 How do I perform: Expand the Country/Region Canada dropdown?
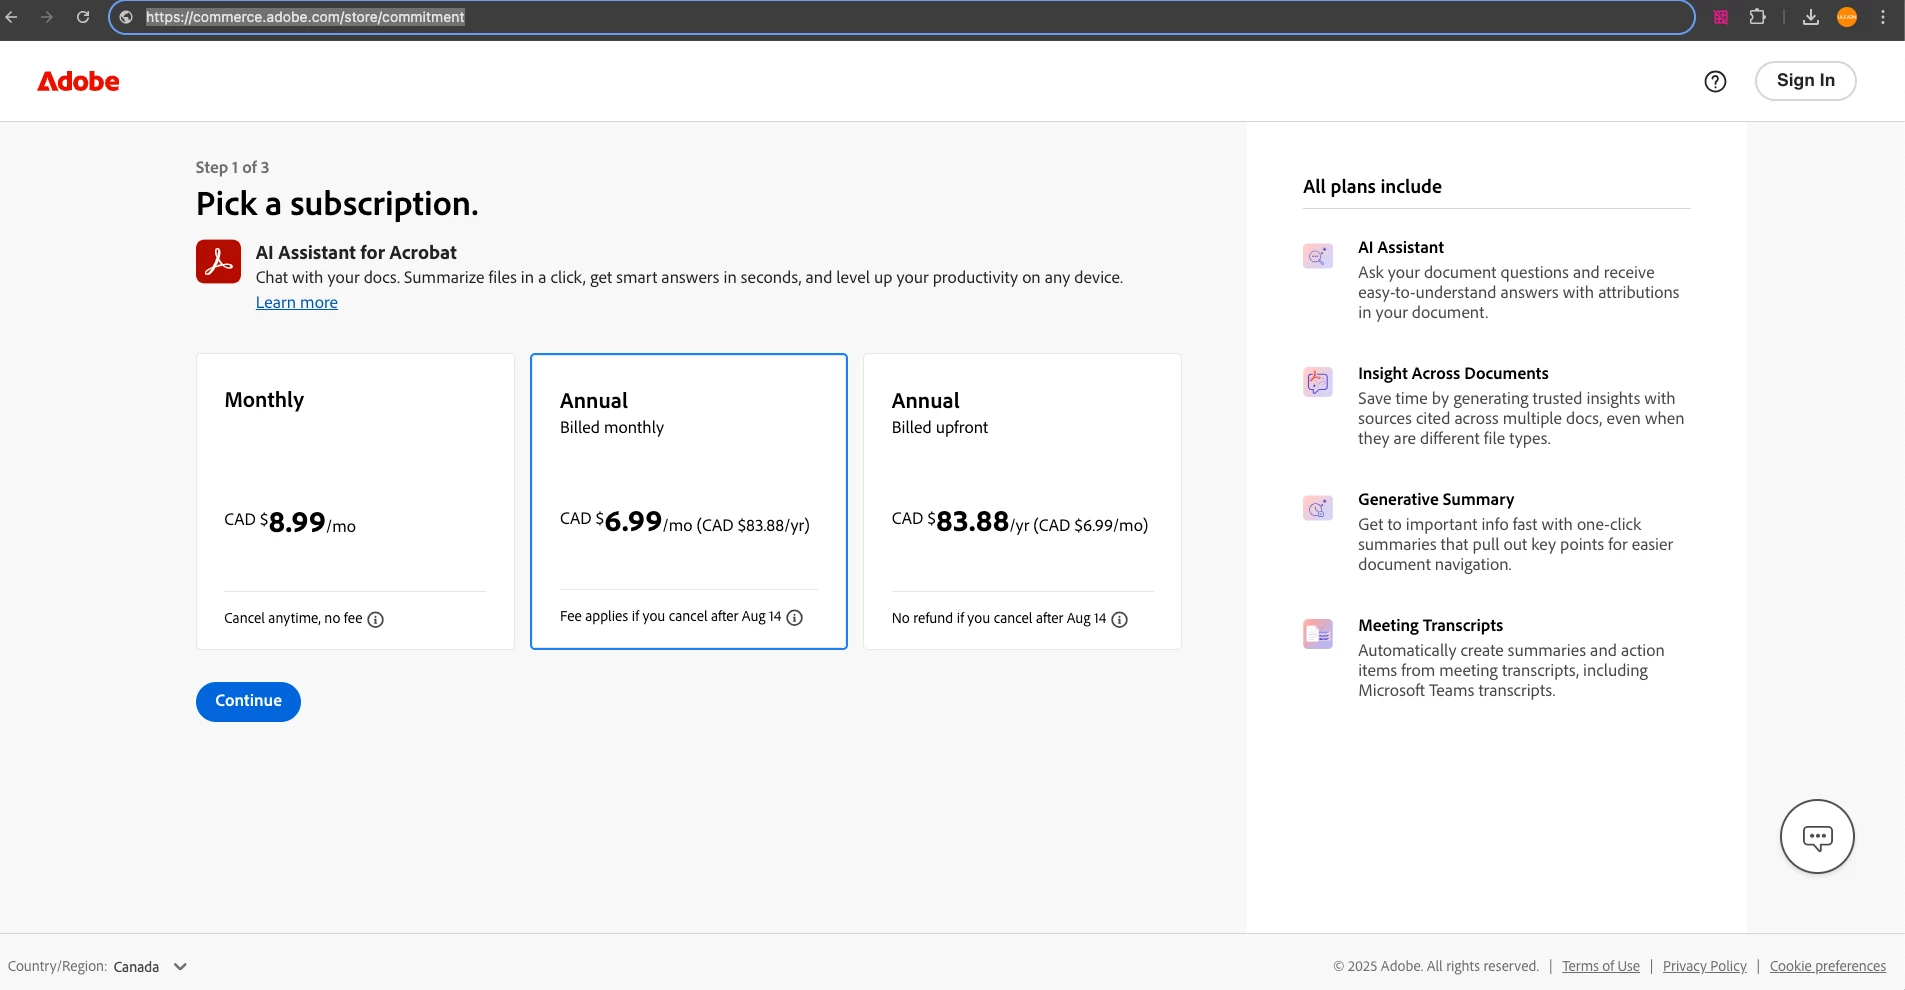(x=150, y=966)
